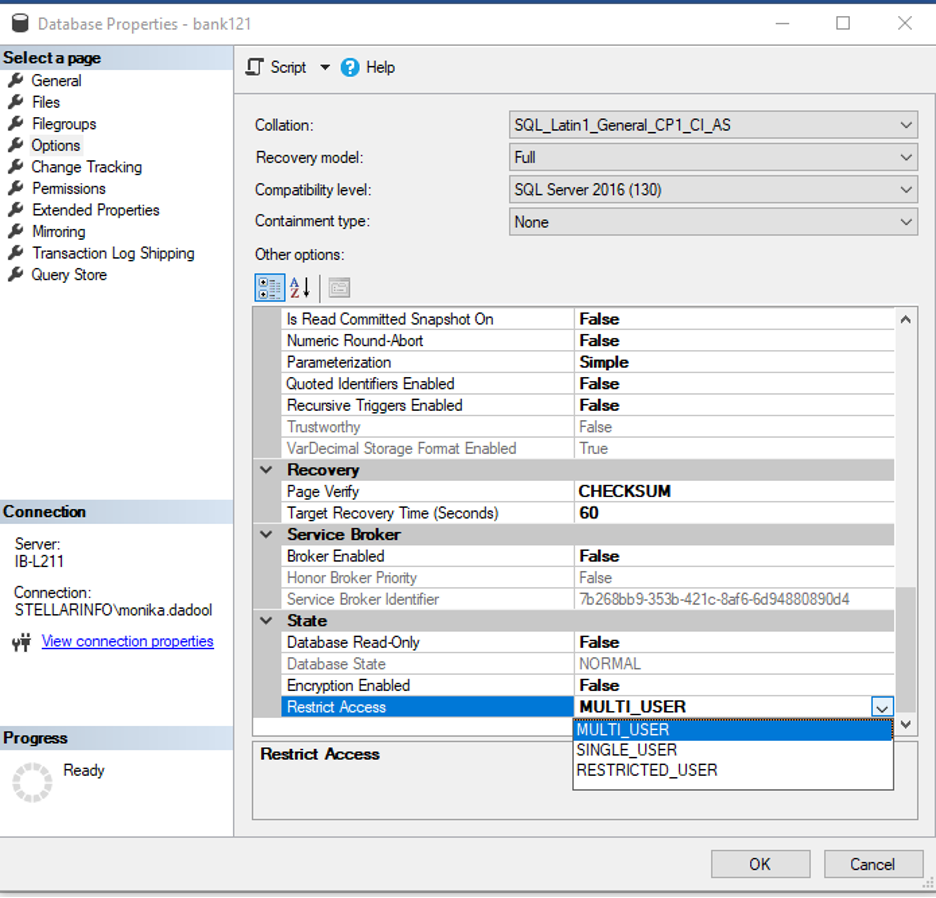The width and height of the screenshot is (936, 898).
Task: Collapse the State section
Action: 266,620
